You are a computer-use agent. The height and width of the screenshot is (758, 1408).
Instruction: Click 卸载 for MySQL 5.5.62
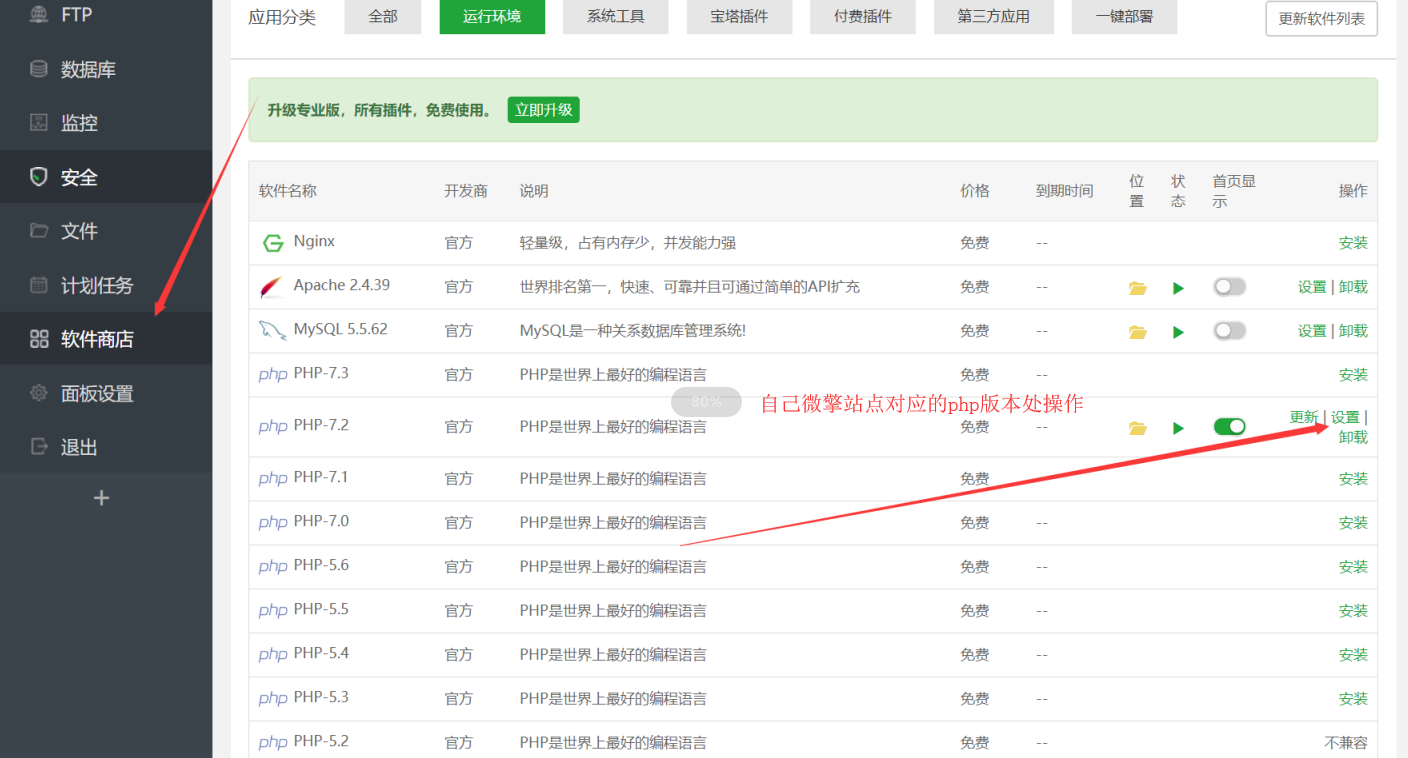(x=1353, y=331)
